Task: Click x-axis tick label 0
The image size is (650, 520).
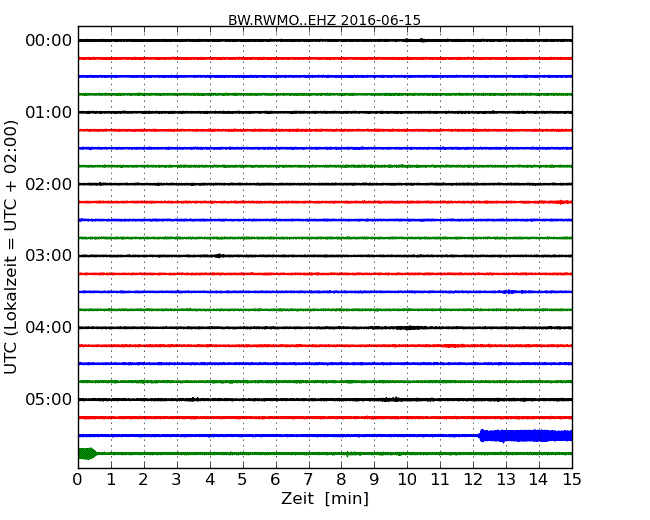Action: [78, 480]
